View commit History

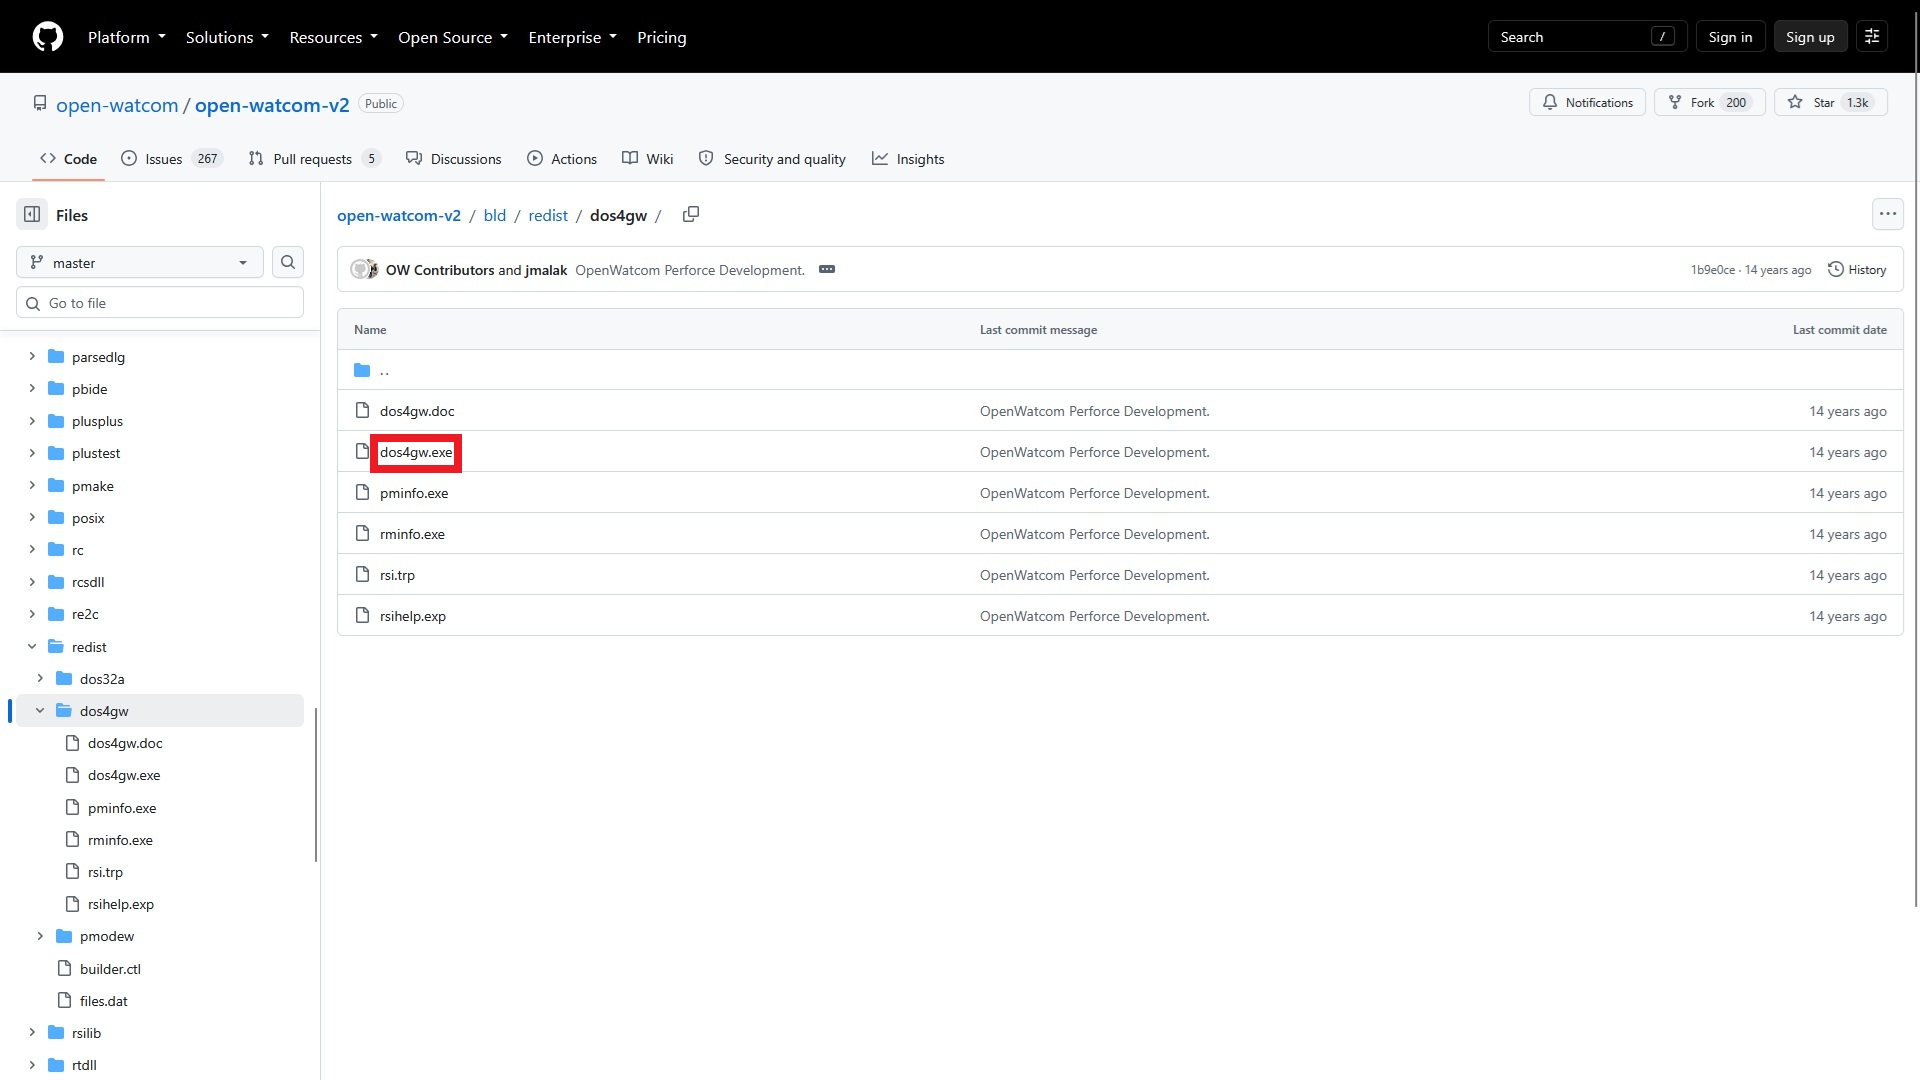click(1857, 270)
